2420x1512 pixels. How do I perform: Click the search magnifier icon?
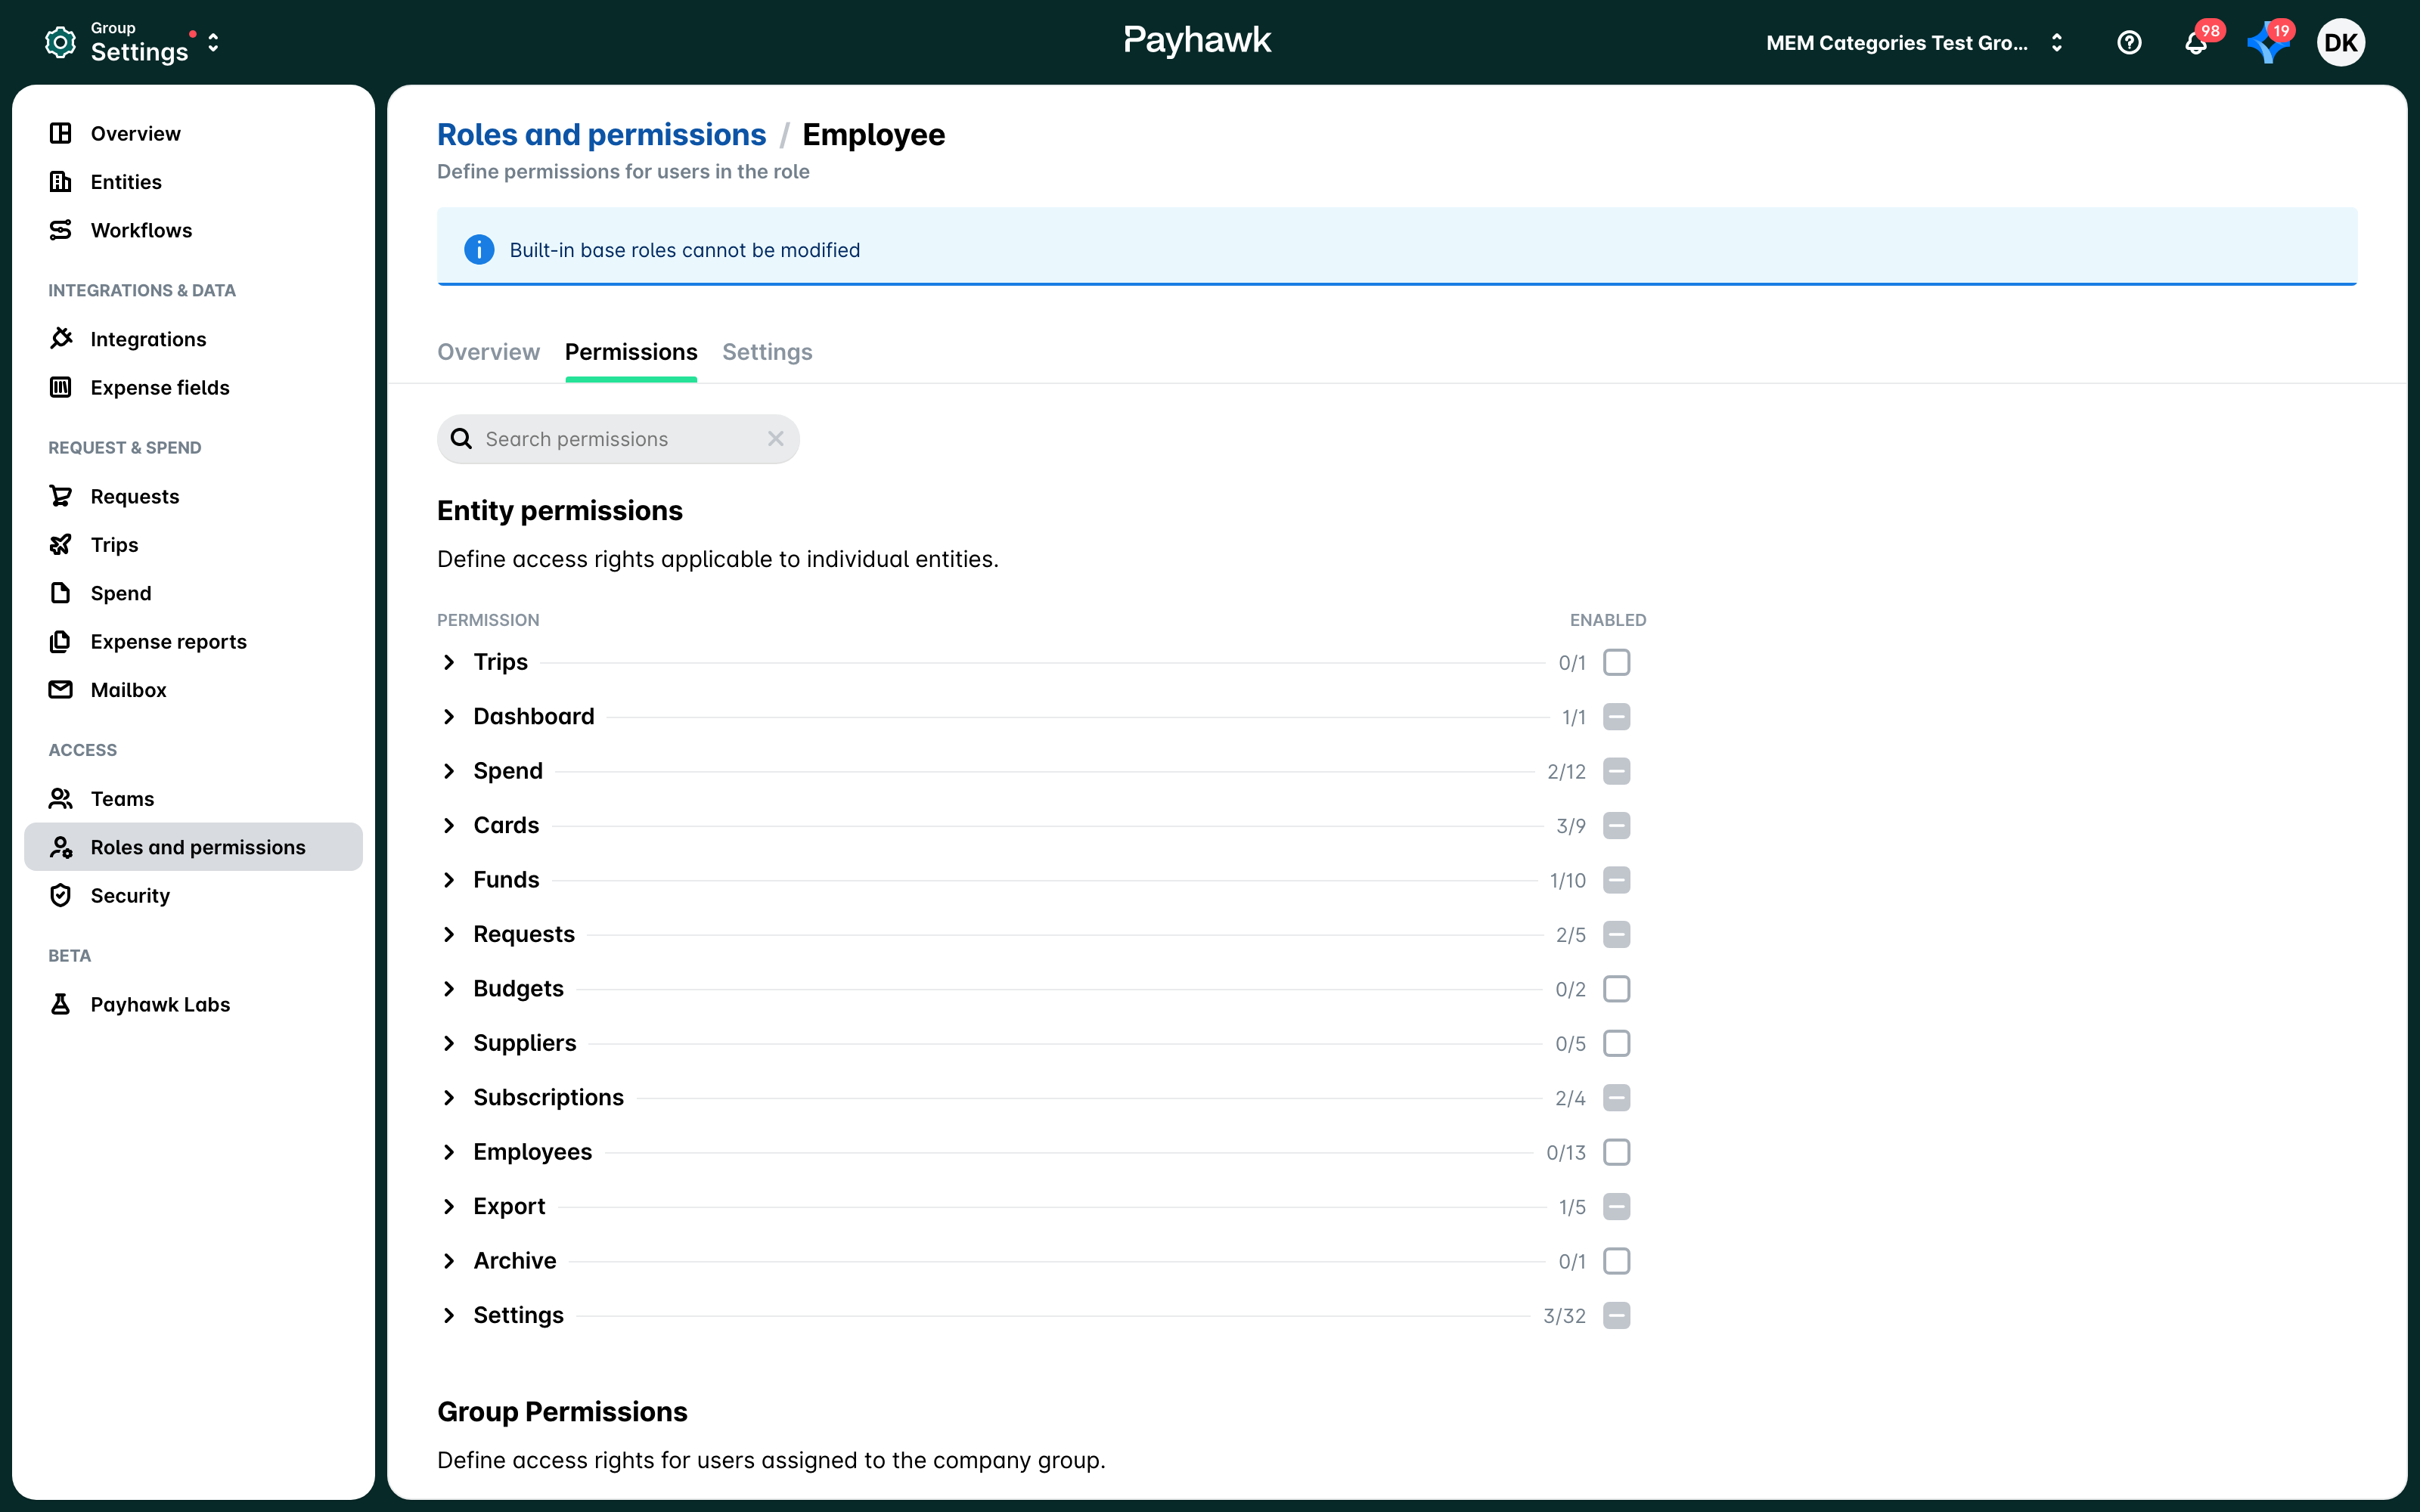click(x=461, y=438)
